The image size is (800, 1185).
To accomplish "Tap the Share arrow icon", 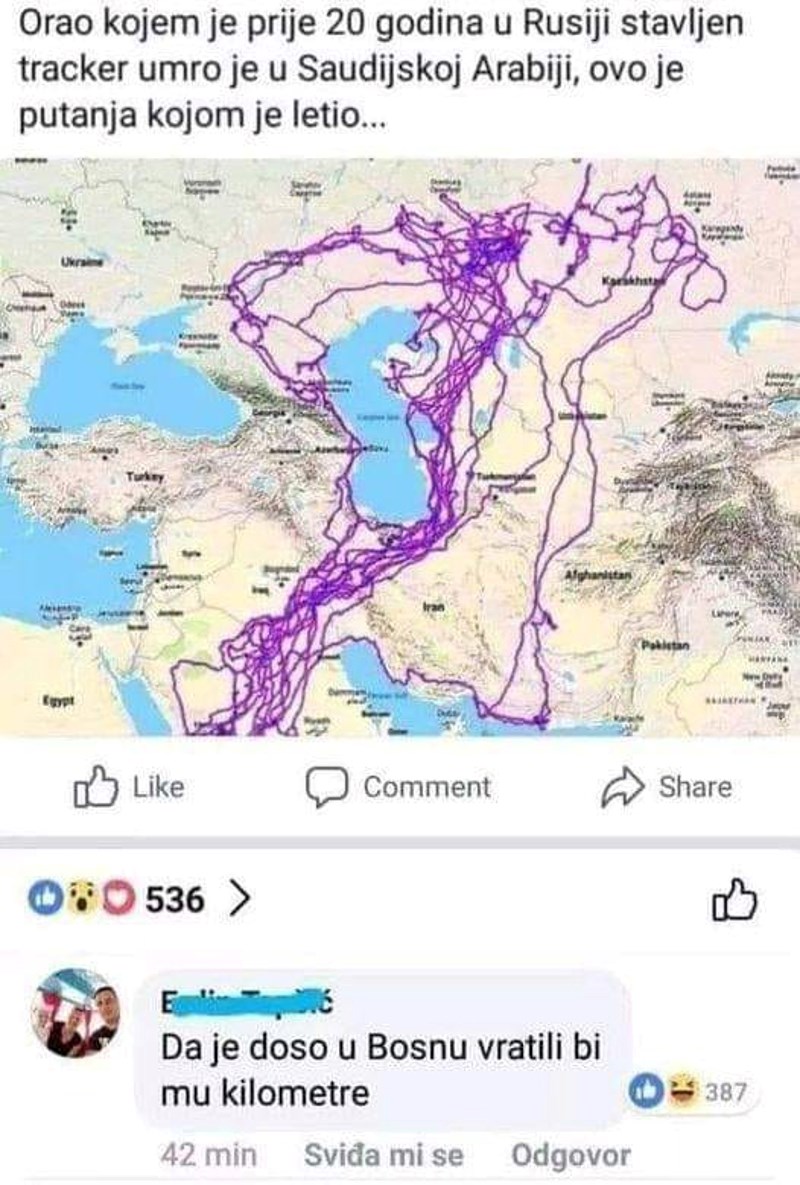I will click(x=622, y=787).
